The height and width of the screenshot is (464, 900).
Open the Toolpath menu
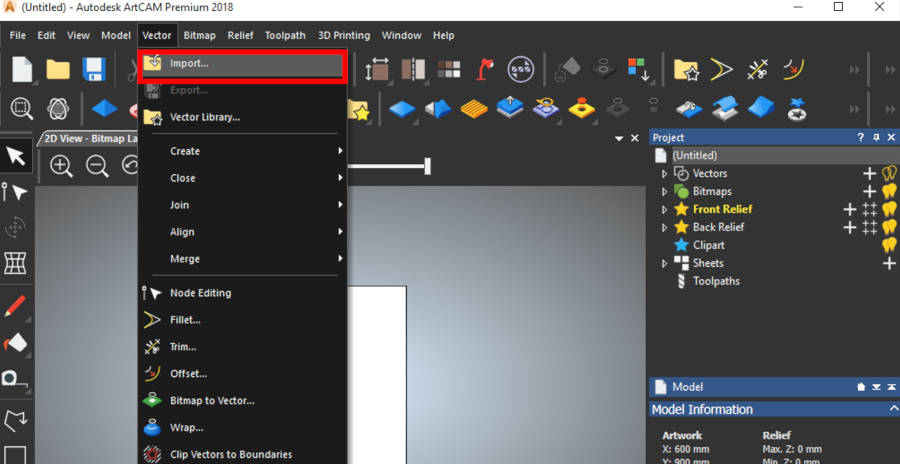point(285,36)
